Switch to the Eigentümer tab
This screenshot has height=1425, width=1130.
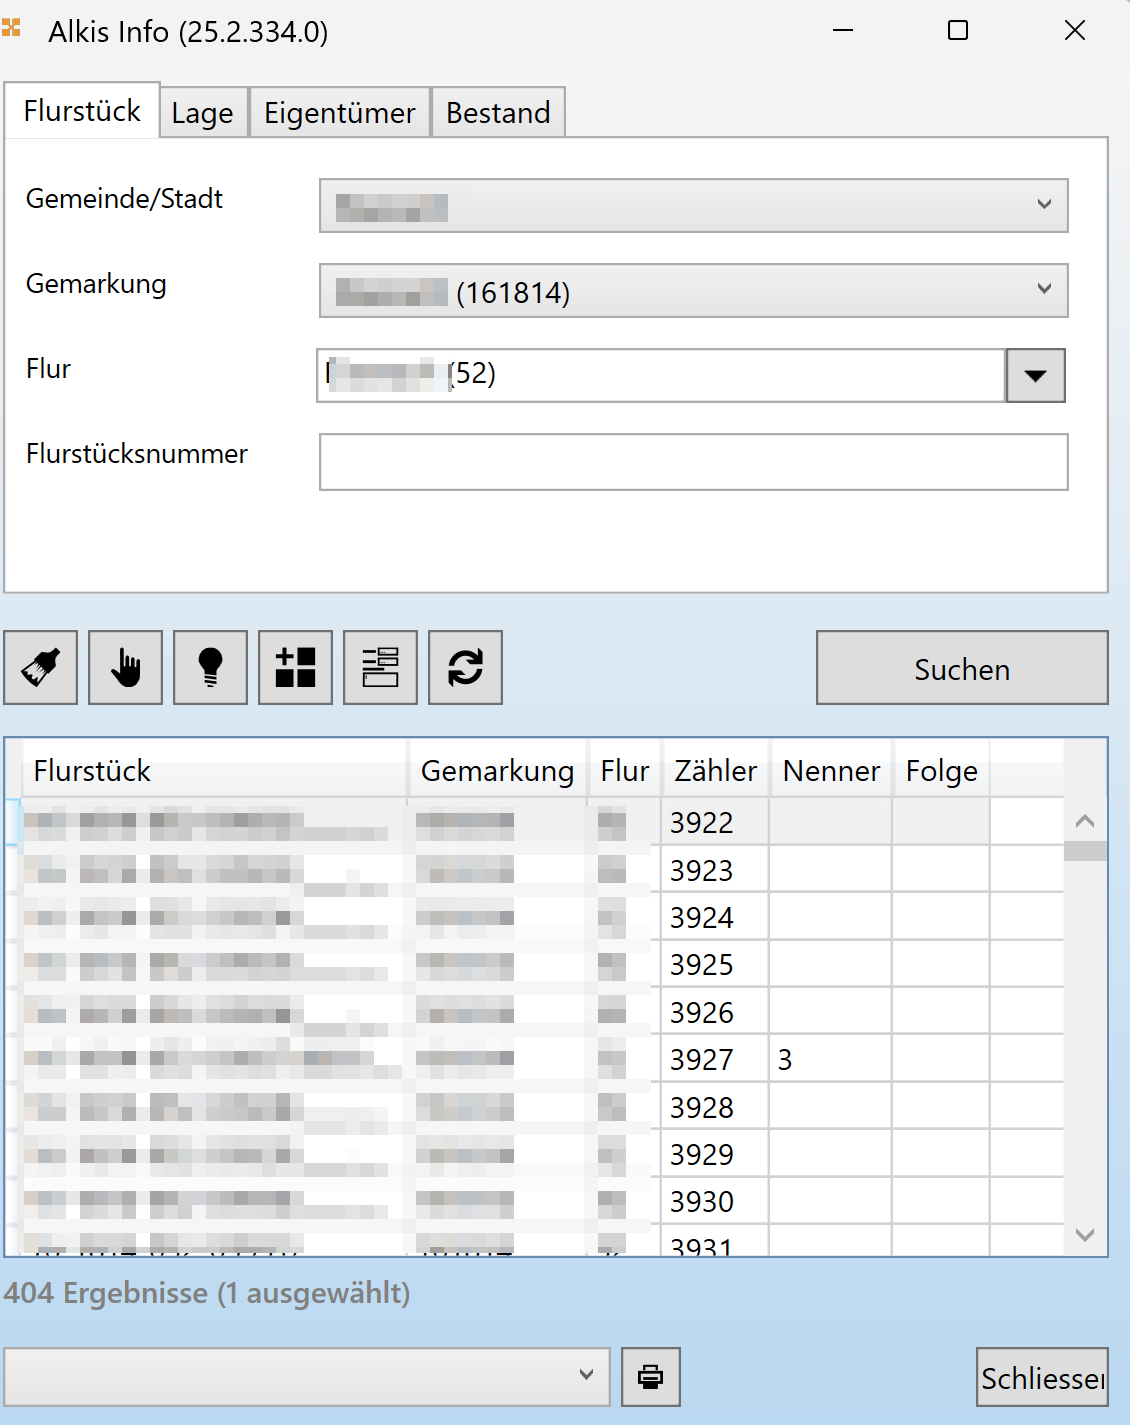pyautogui.click(x=339, y=113)
